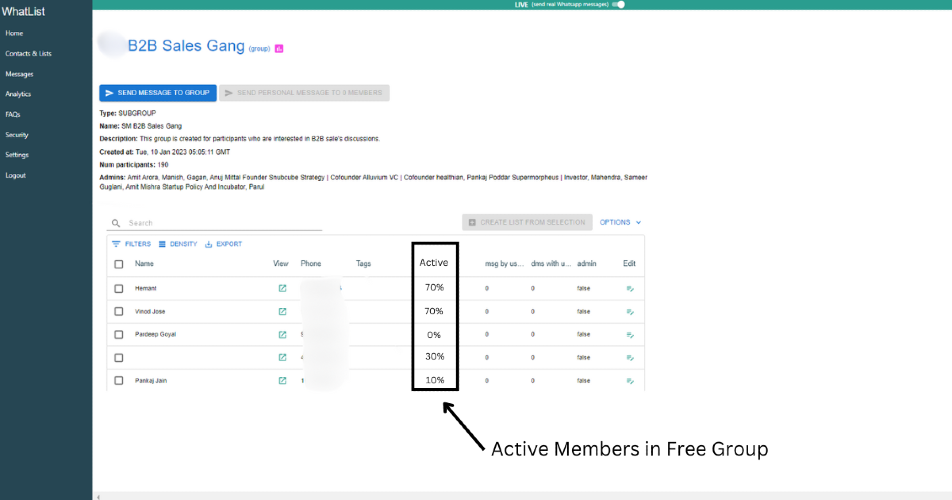Image resolution: width=952 pixels, height=500 pixels.
Task: Export the members table
Action: [x=223, y=244]
